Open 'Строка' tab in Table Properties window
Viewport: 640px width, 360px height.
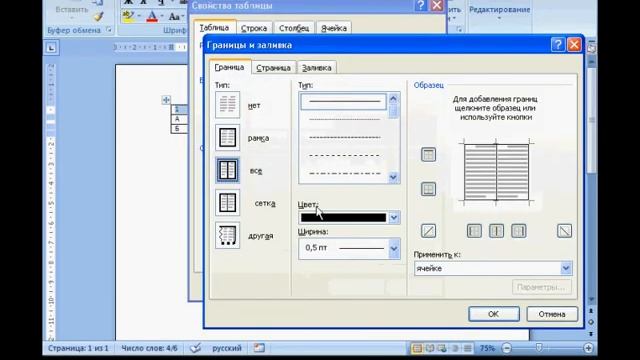point(253,28)
